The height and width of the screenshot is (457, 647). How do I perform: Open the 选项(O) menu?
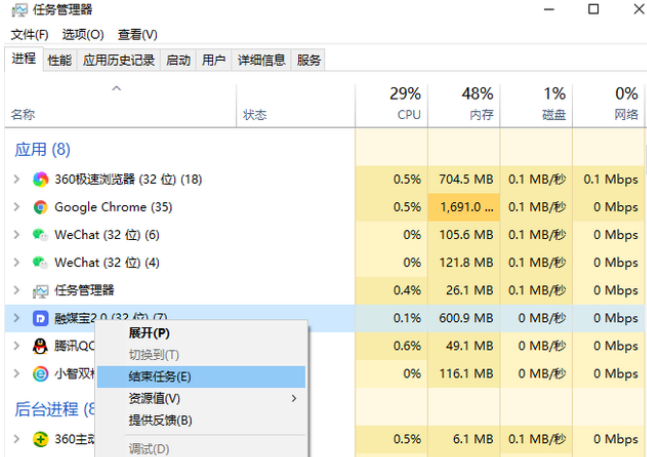tap(83, 35)
